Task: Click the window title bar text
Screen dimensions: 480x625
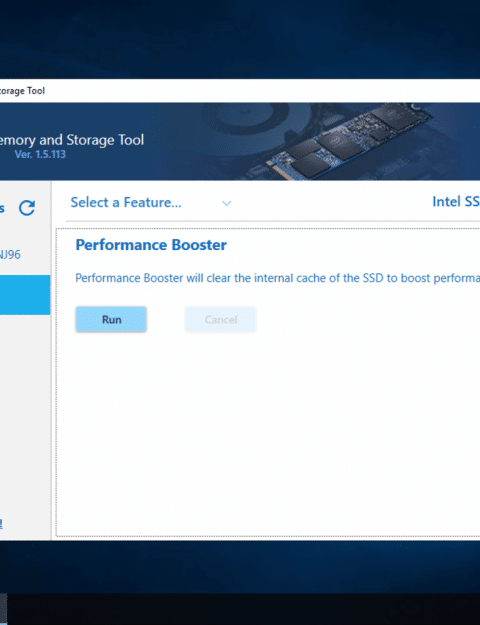Action: [22, 91]
